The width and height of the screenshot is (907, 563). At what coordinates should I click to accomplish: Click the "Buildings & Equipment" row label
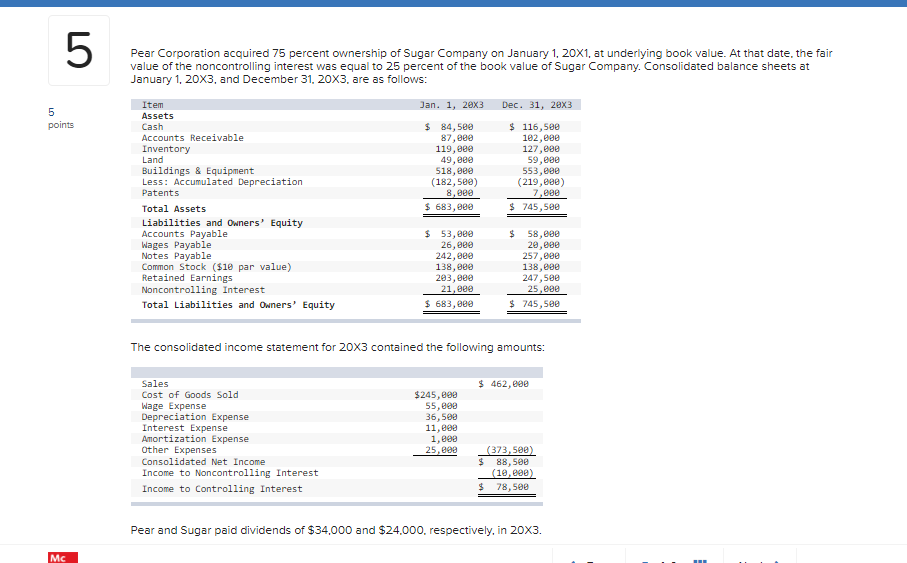point(198,171)
